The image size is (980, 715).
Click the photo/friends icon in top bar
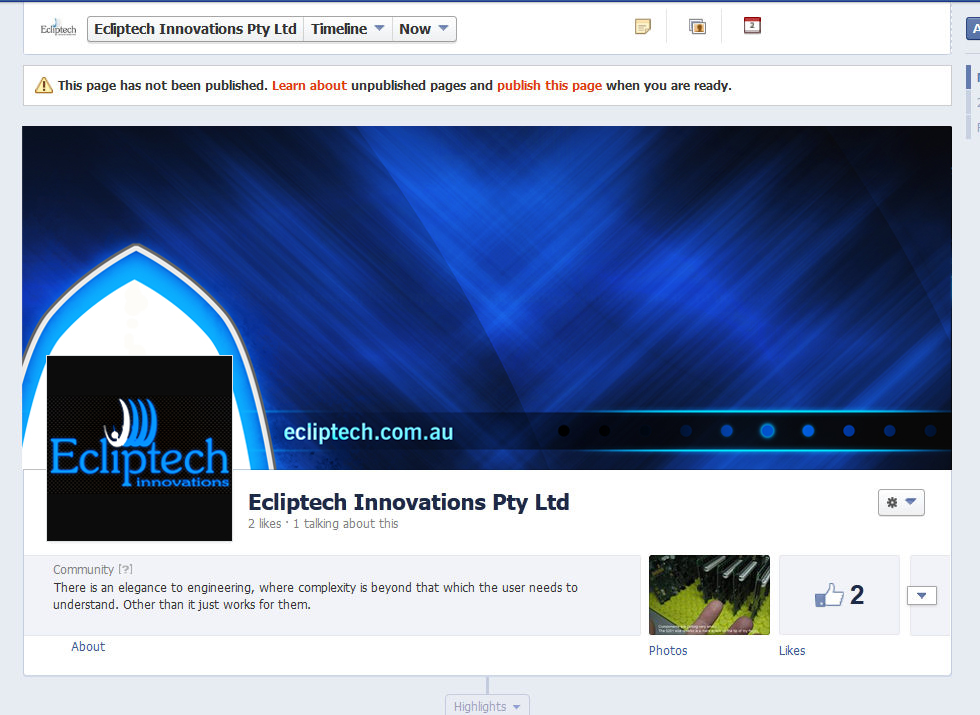[698, 27]
